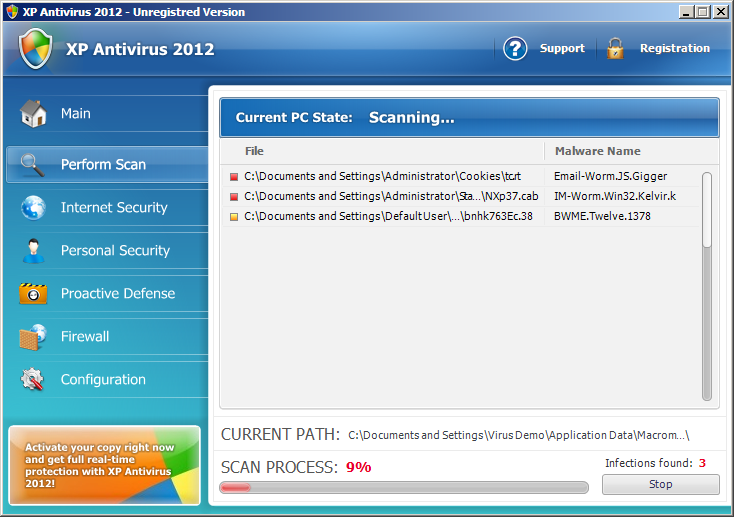Open the Configuration section
Viewport: 734px width, 517px height.
coord(108,379)
